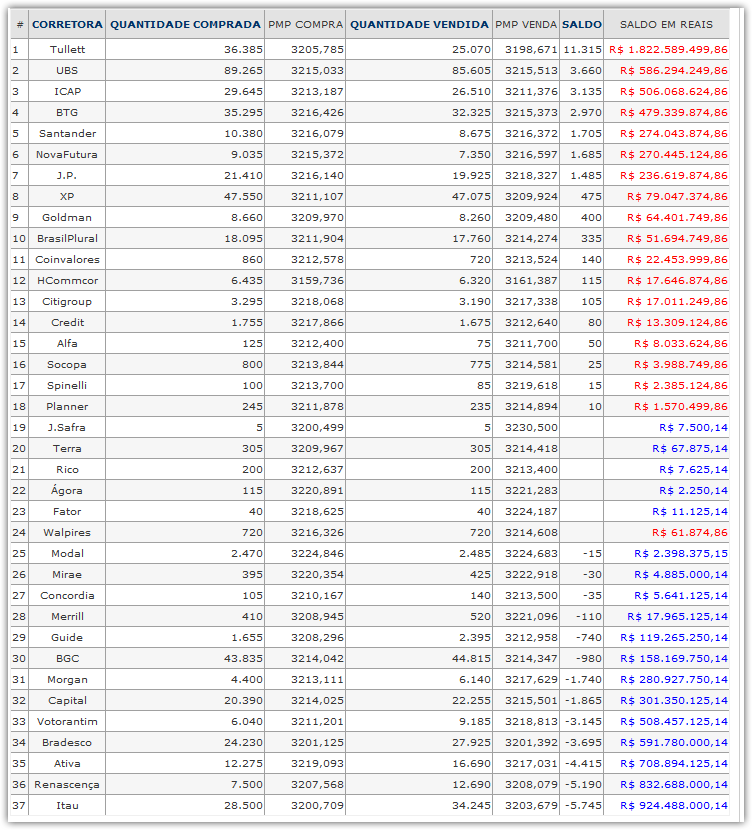Viewport: 752px width, 830px height.
Task: Sort by the SALDO column header
Action: pyautogui.click(x=582, y=24)
